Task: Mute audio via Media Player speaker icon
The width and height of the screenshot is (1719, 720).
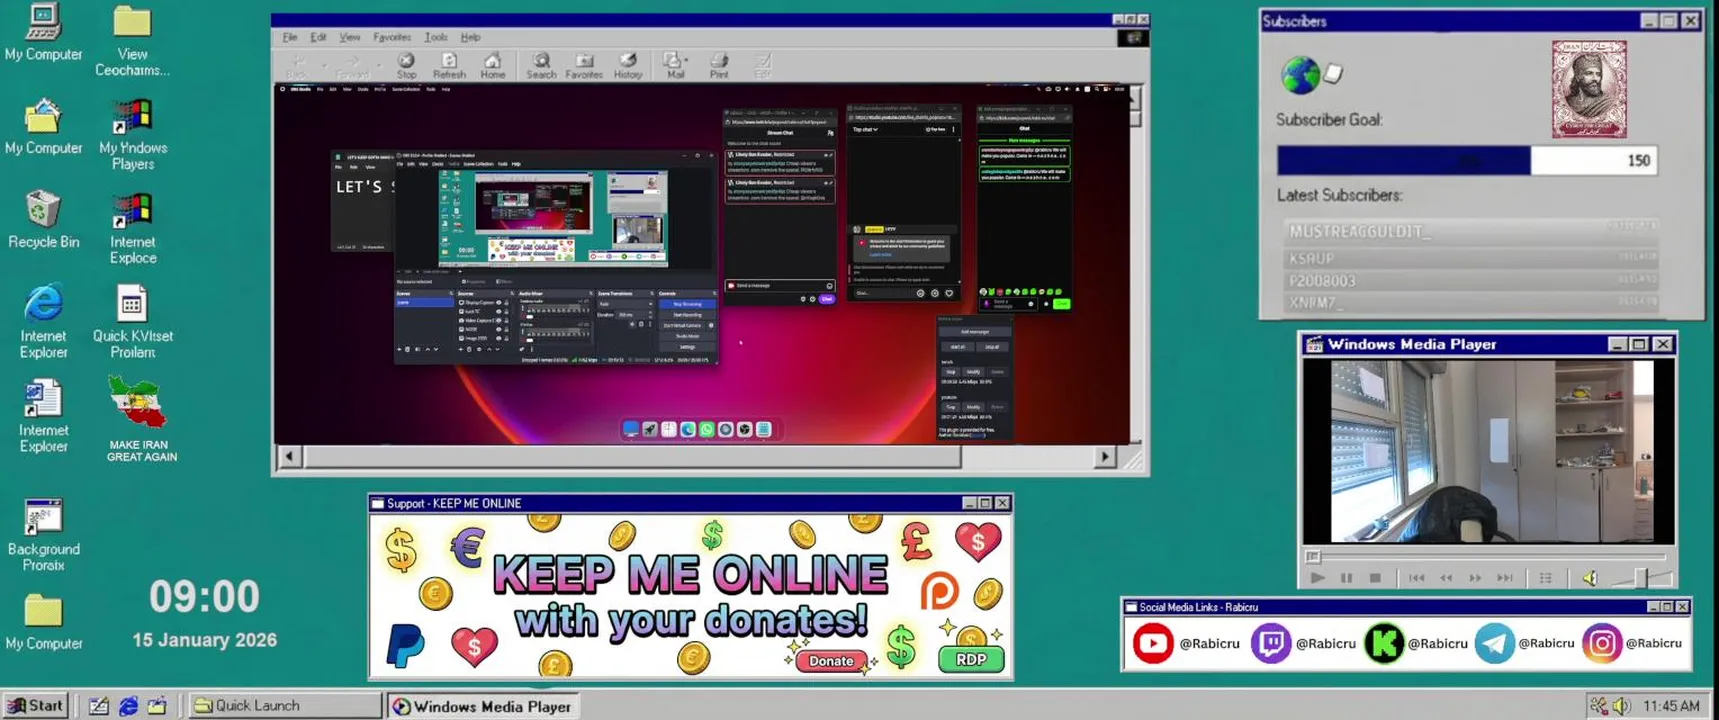Action: coord(1589,578)
